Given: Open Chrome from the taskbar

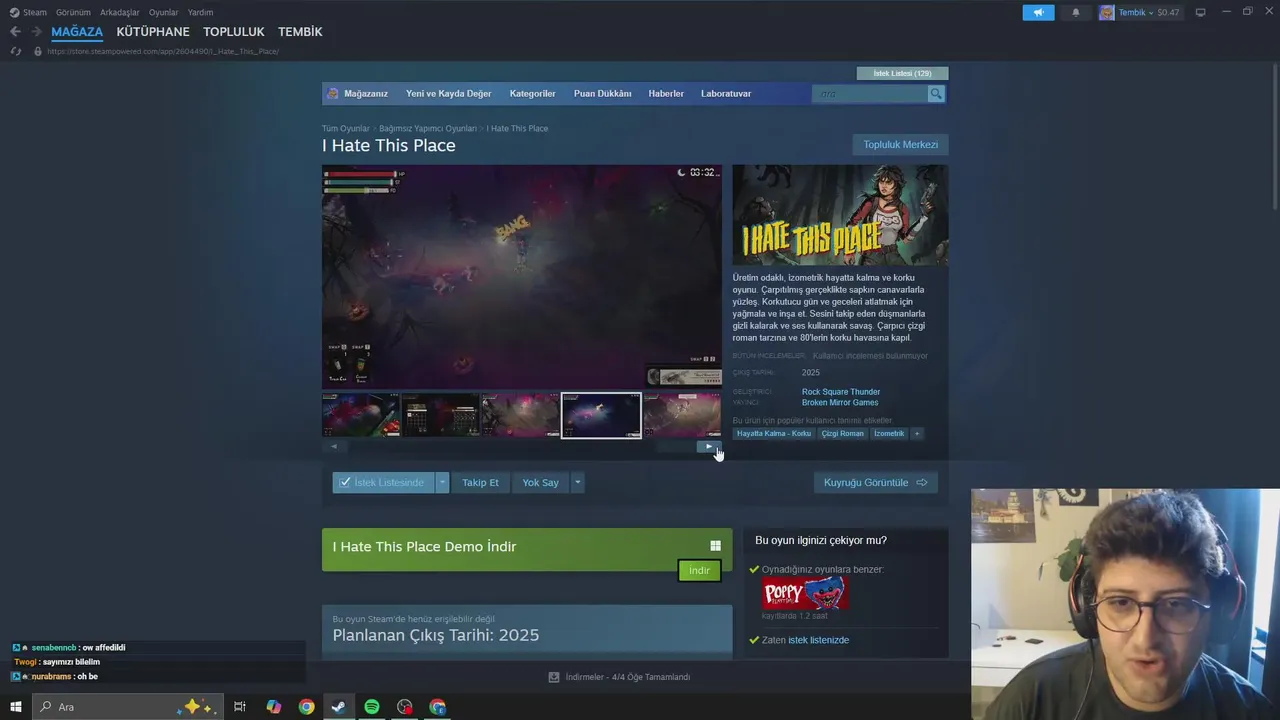Looking at the screenshot, I should tap(307, 707).
